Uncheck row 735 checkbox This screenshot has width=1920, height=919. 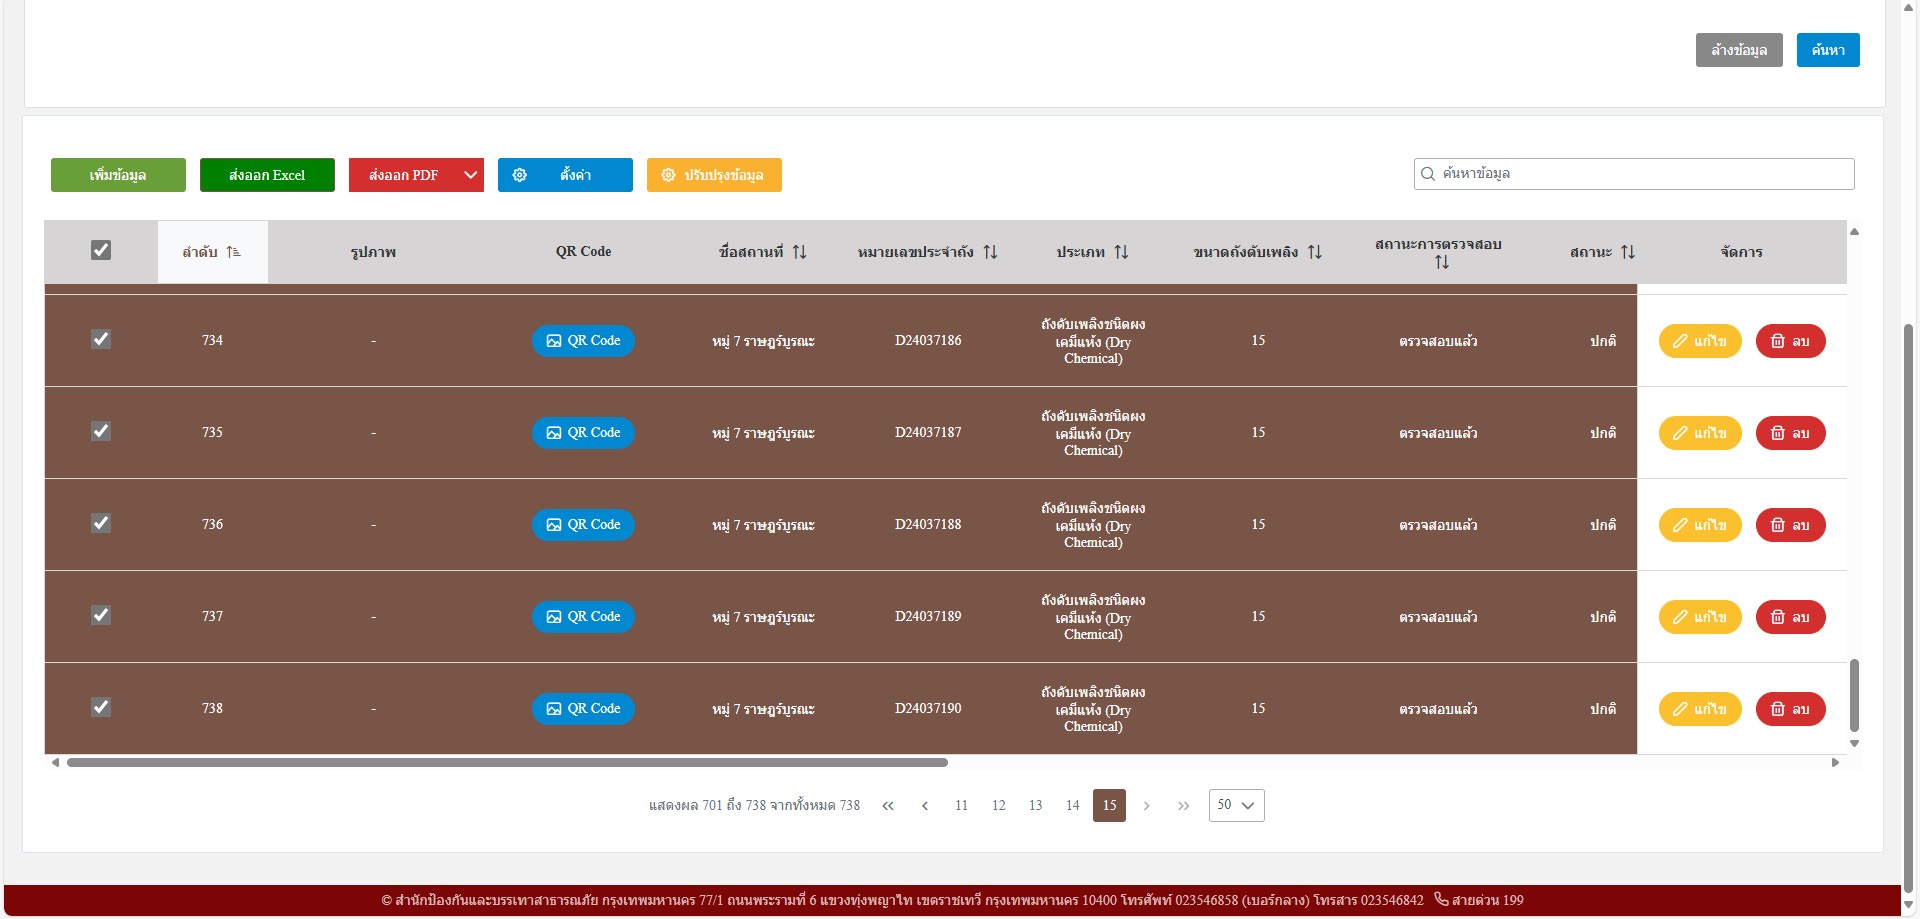coord(101,431)
